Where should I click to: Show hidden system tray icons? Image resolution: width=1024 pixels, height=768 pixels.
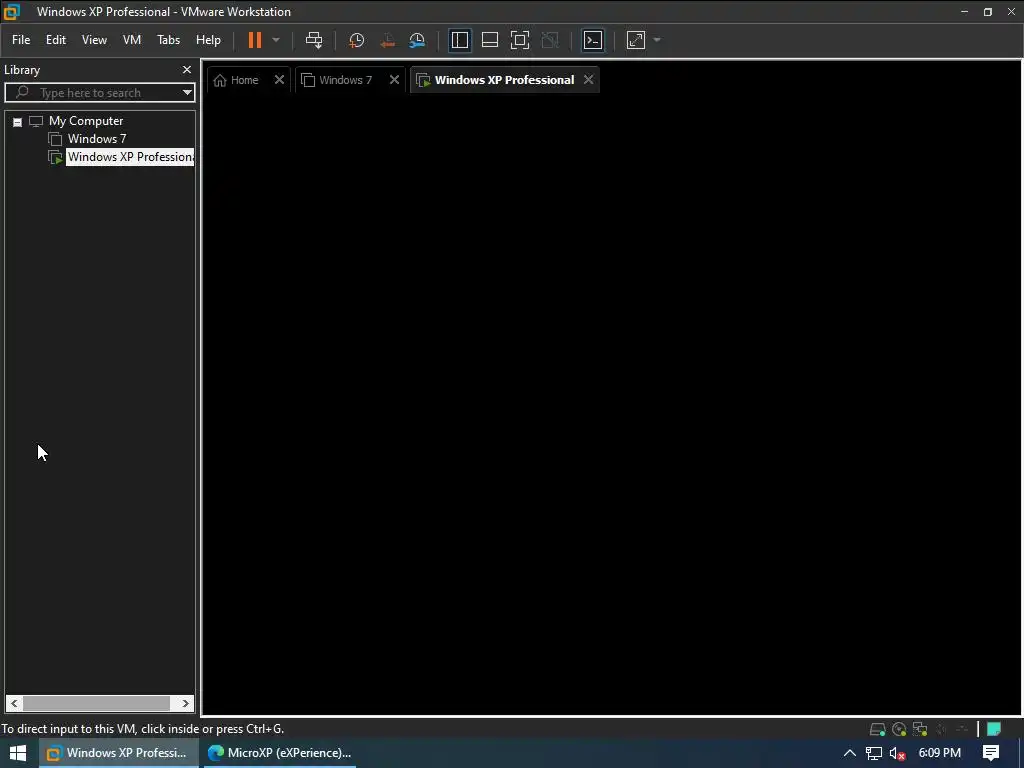850,753
